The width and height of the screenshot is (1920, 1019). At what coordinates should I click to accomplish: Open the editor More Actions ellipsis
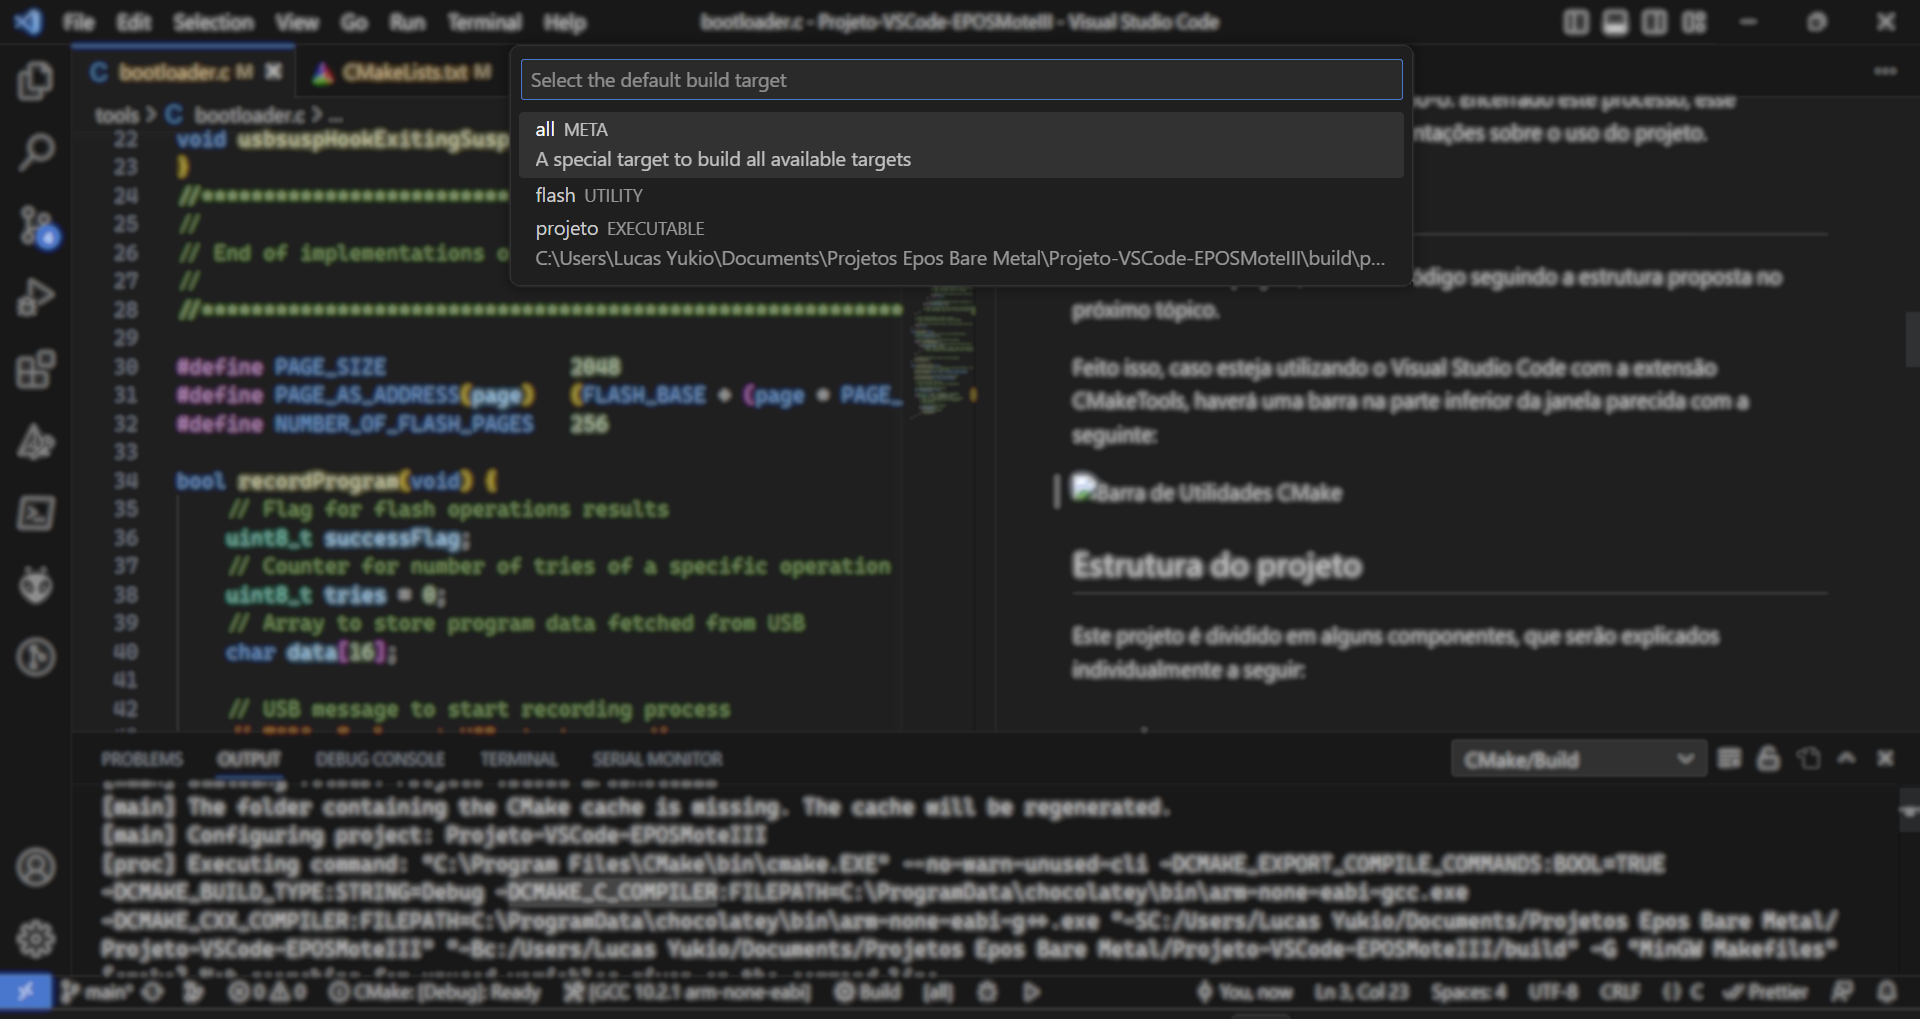click(x=1885, y=71)
